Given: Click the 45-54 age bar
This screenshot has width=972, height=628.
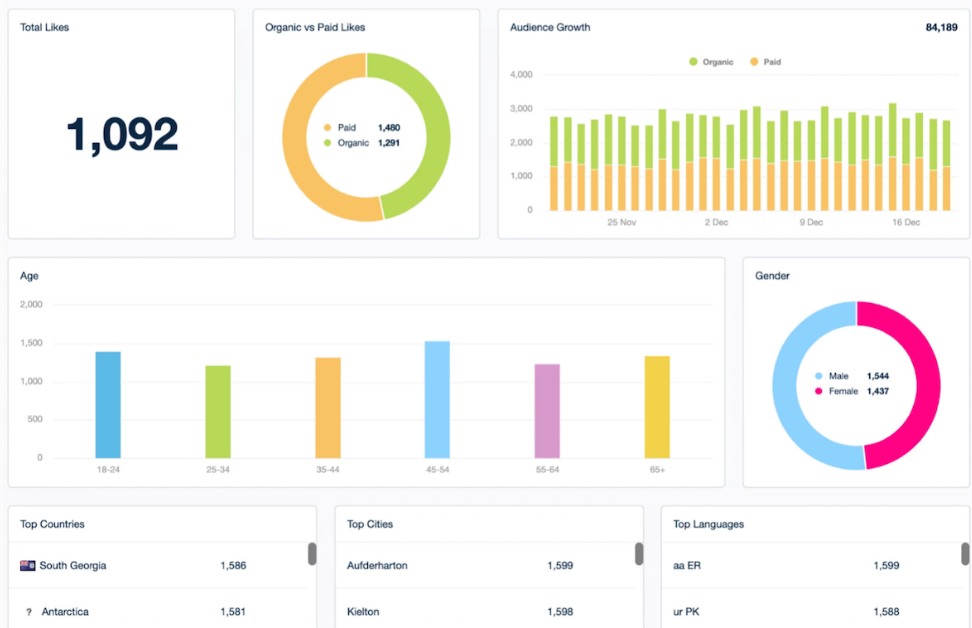Looking at the screenshot, I should click(x=437, y=400).
